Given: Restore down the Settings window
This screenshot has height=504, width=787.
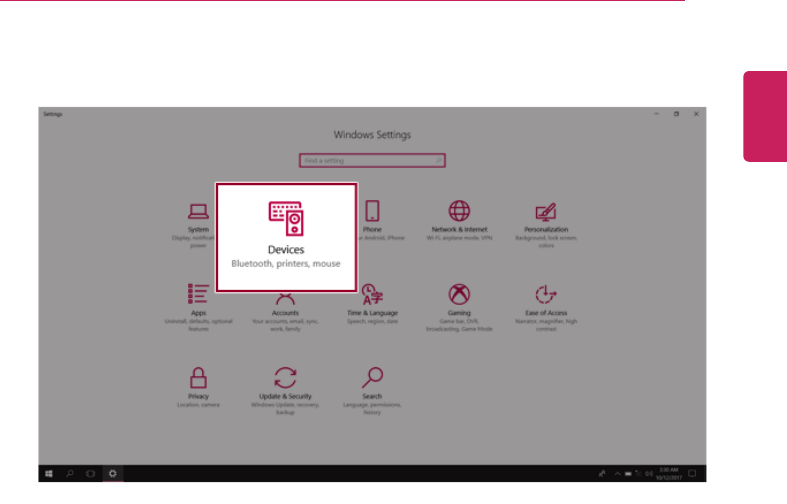Looking at the screenshot, I should (x=676, y=114).
